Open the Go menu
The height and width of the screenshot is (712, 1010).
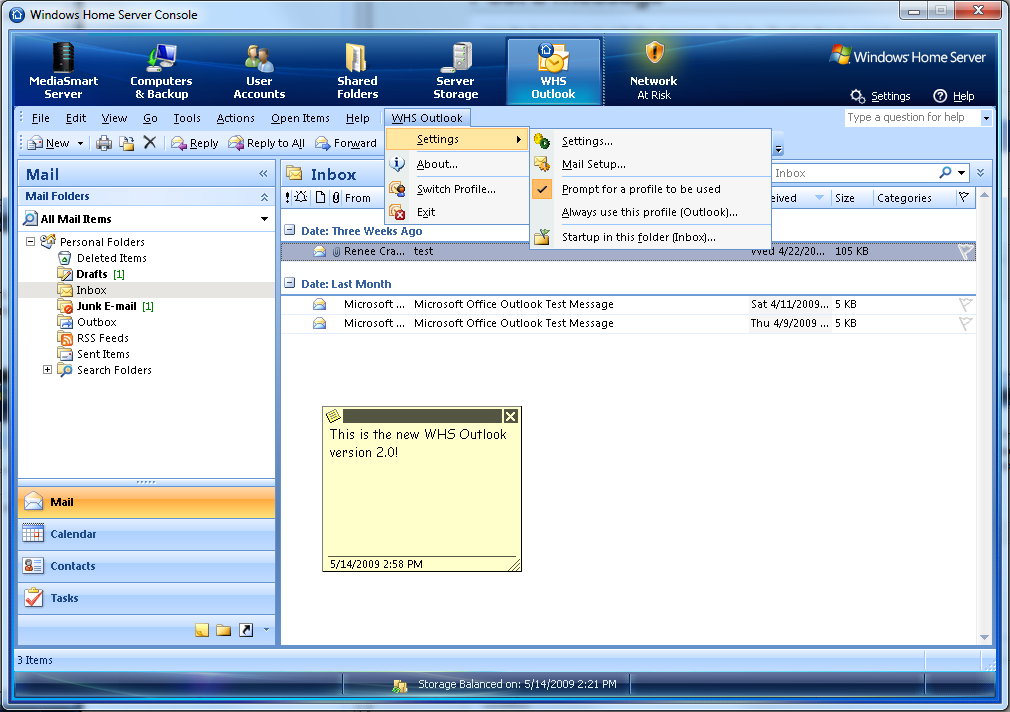click(150, 118)
